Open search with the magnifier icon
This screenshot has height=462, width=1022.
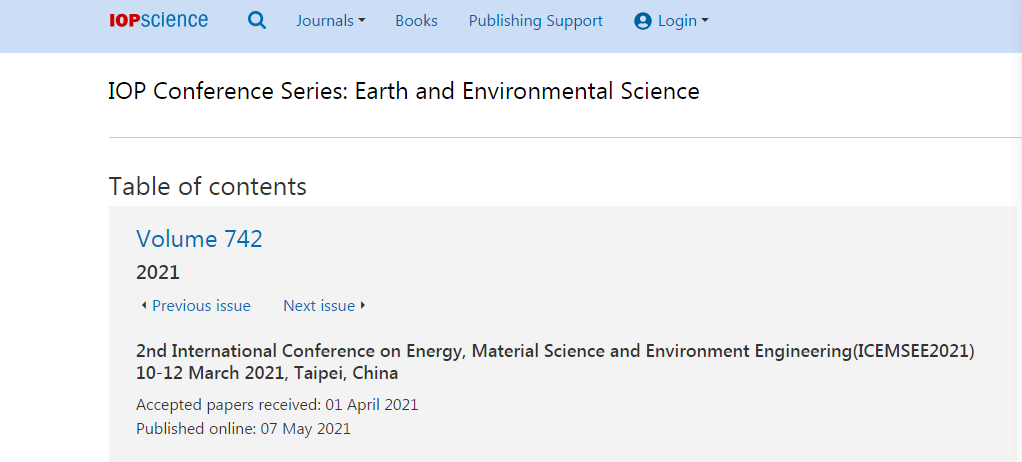[x=257, y=21]
